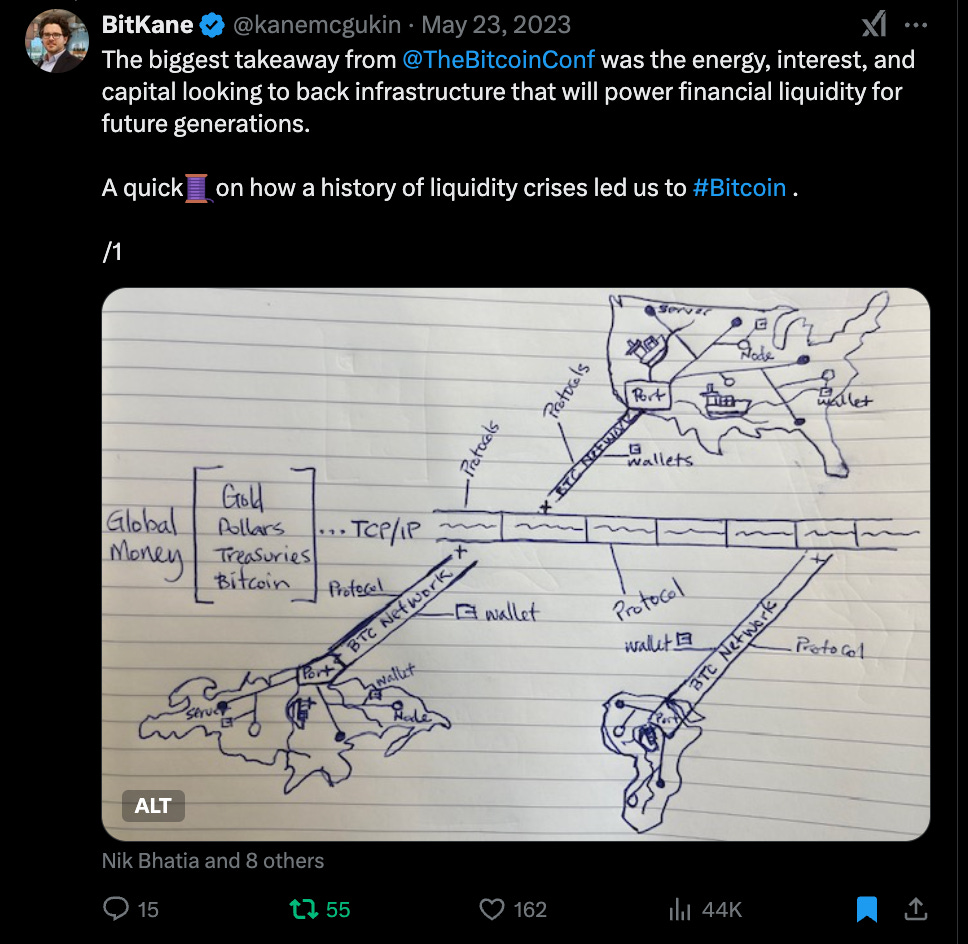Click the BitKane display name
Viewport: 968px width, 944px height.
148,25
